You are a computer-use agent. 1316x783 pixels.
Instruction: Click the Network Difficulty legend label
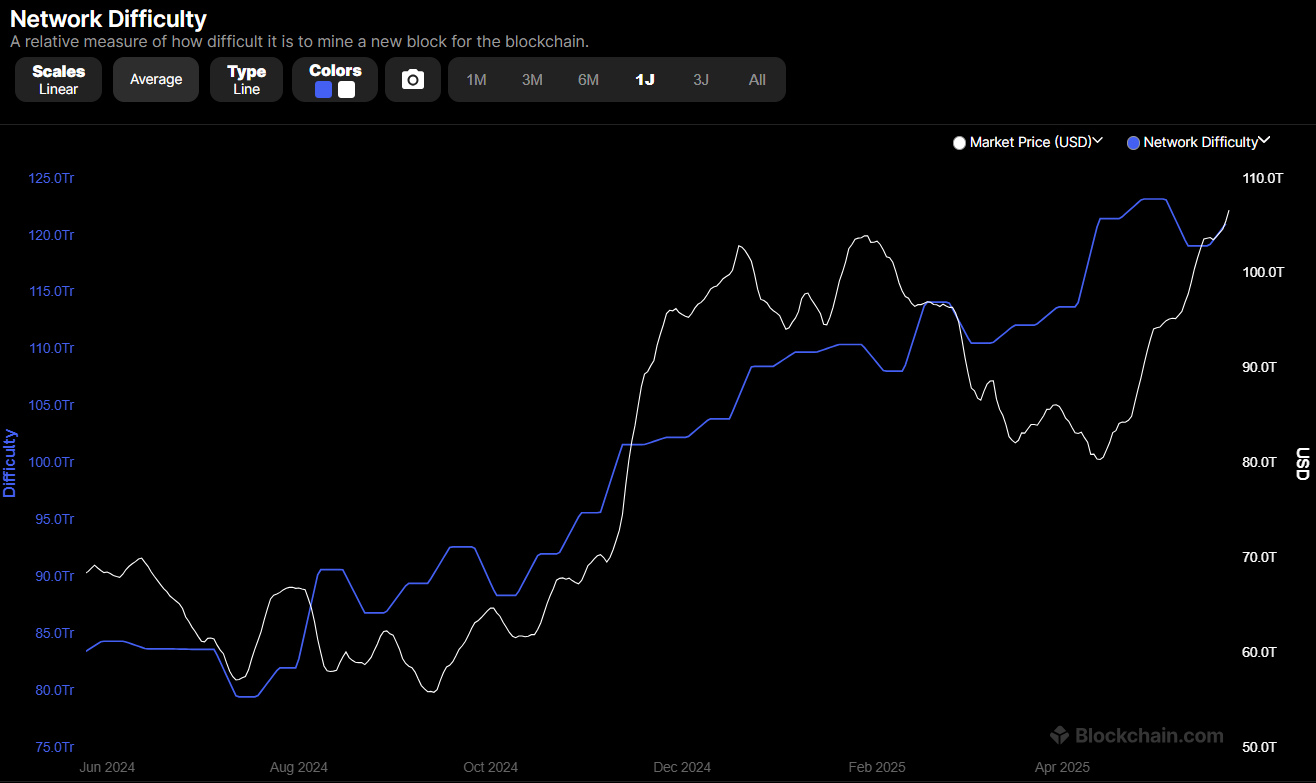[1200, 143]
